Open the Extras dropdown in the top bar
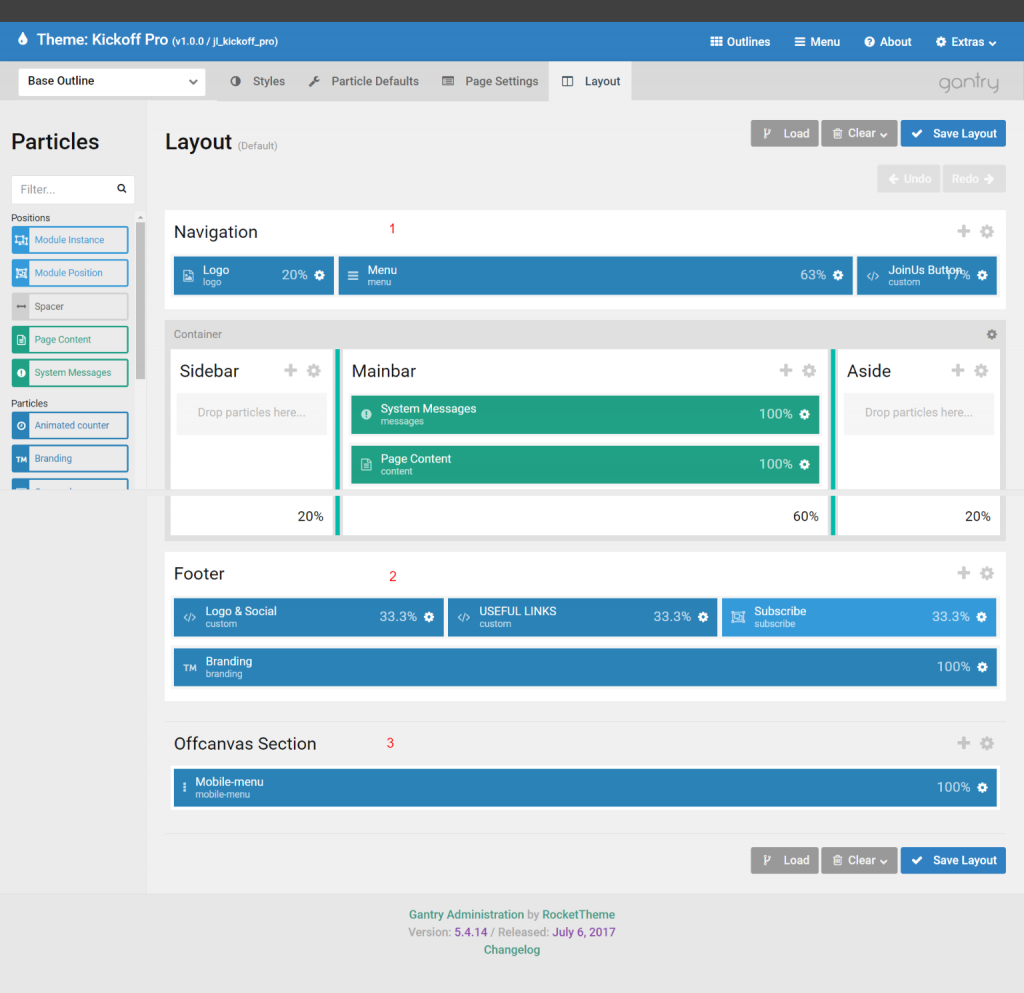Image resolution: width=1024 pixels, height=993 pixels. pos(965,42)
